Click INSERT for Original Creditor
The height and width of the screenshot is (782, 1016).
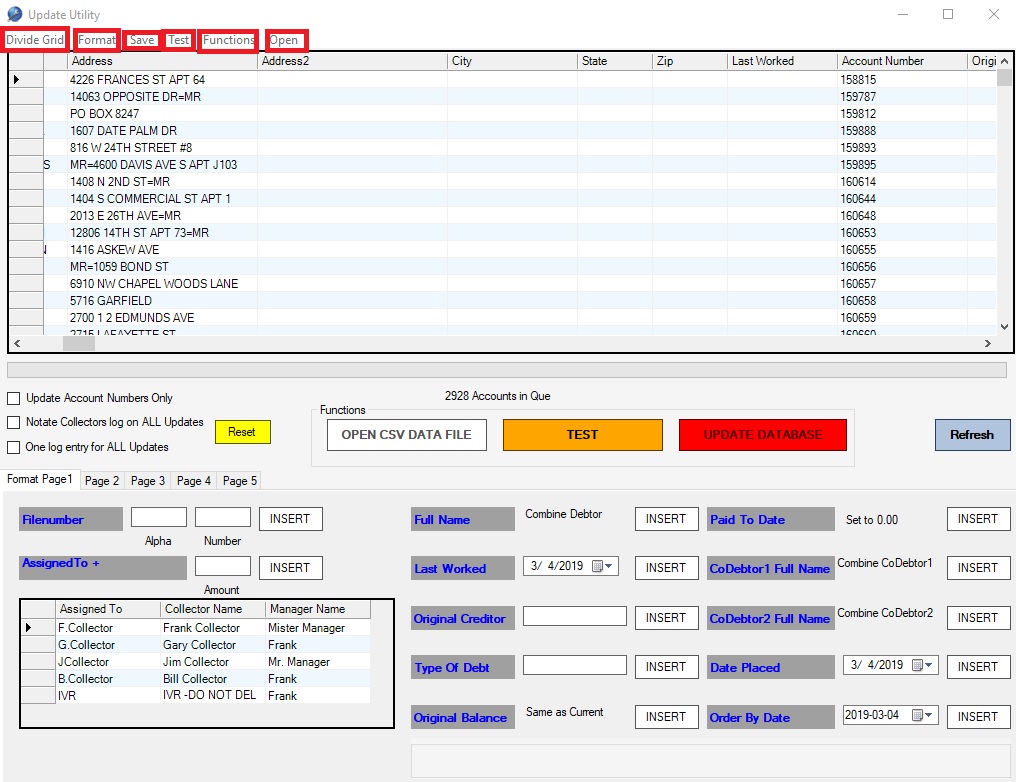coord(666,618)
